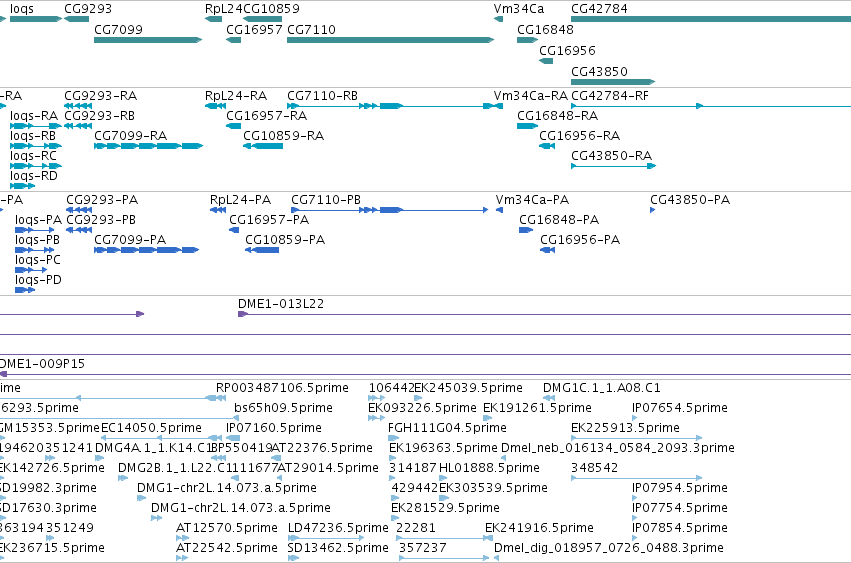Click the EK245039.5prime EST label
Screen dimensions: 851x563
click(x=468, y=388)
